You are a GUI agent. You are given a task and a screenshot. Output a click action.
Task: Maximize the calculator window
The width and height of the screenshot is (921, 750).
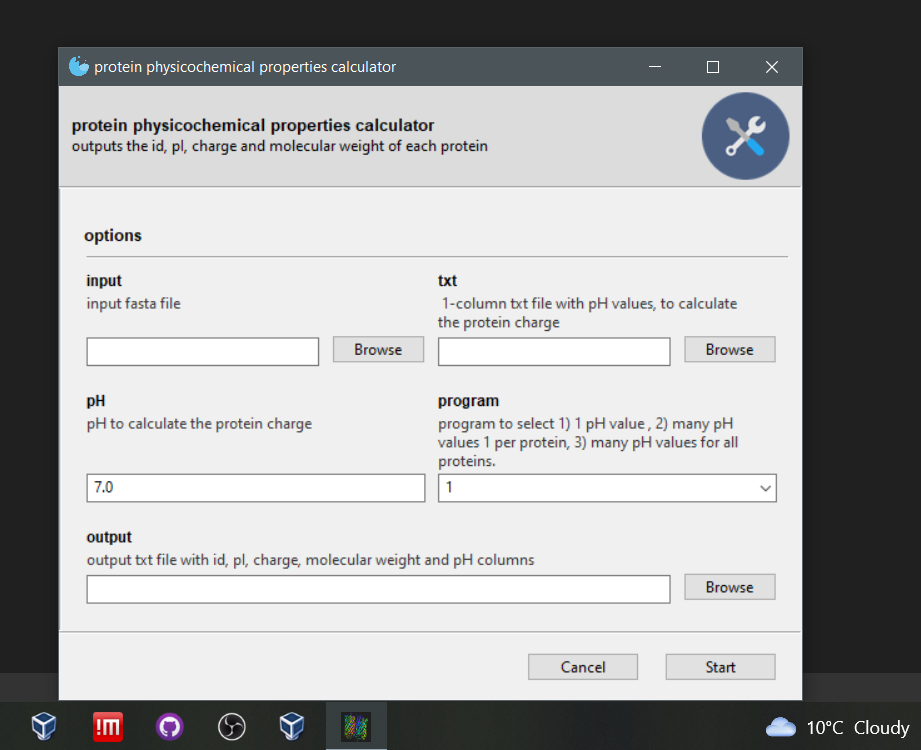point(712,67)
